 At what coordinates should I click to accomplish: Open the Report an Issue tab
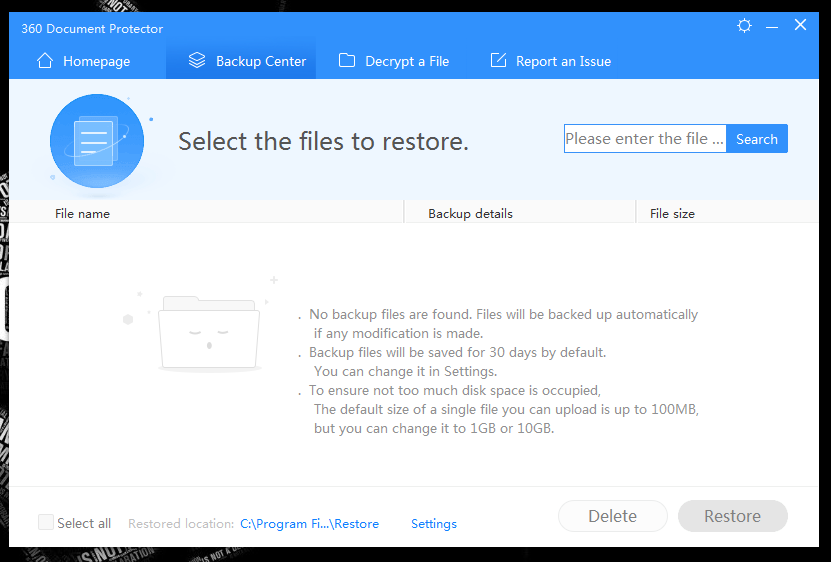[x=550, y=62]
